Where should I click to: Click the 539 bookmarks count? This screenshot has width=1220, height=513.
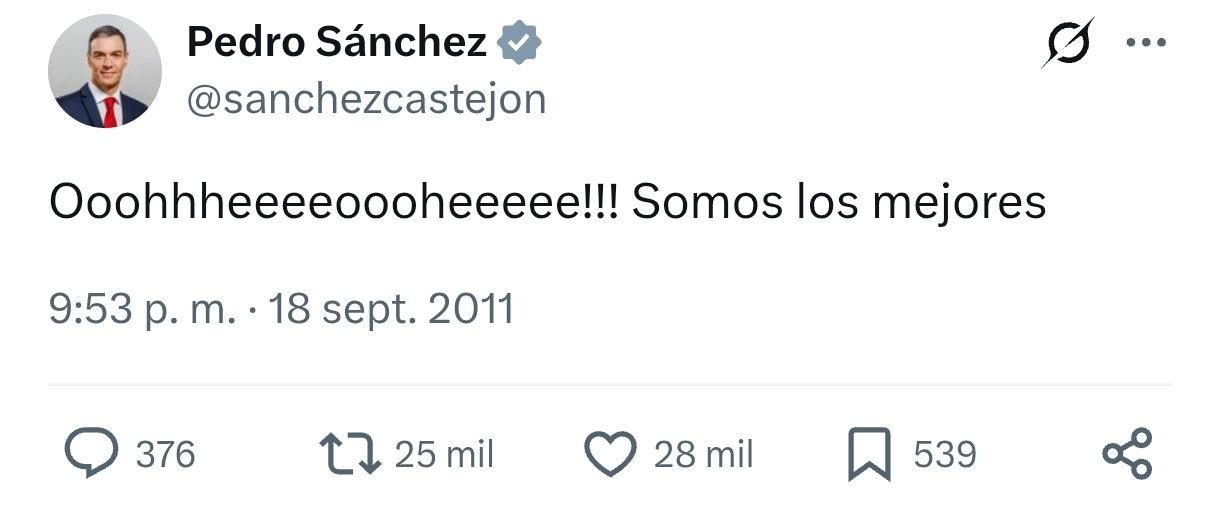944,455
